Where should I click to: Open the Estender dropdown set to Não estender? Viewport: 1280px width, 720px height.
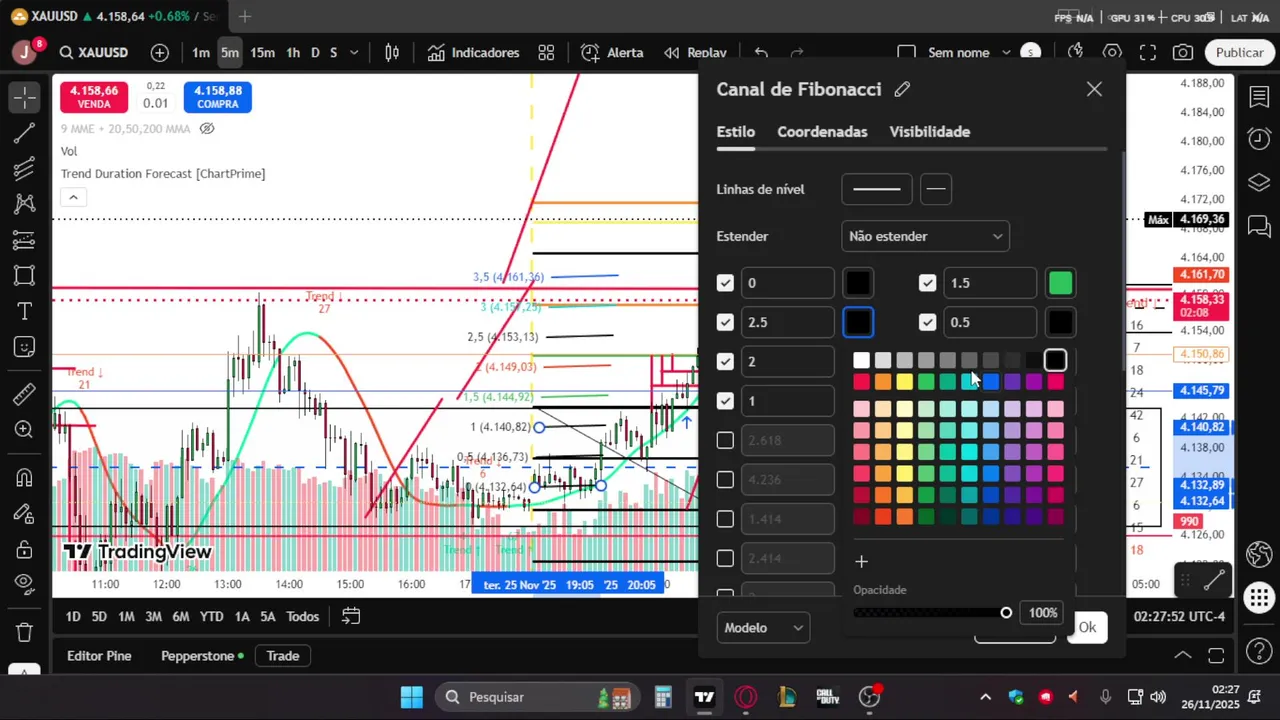[925, 236]
